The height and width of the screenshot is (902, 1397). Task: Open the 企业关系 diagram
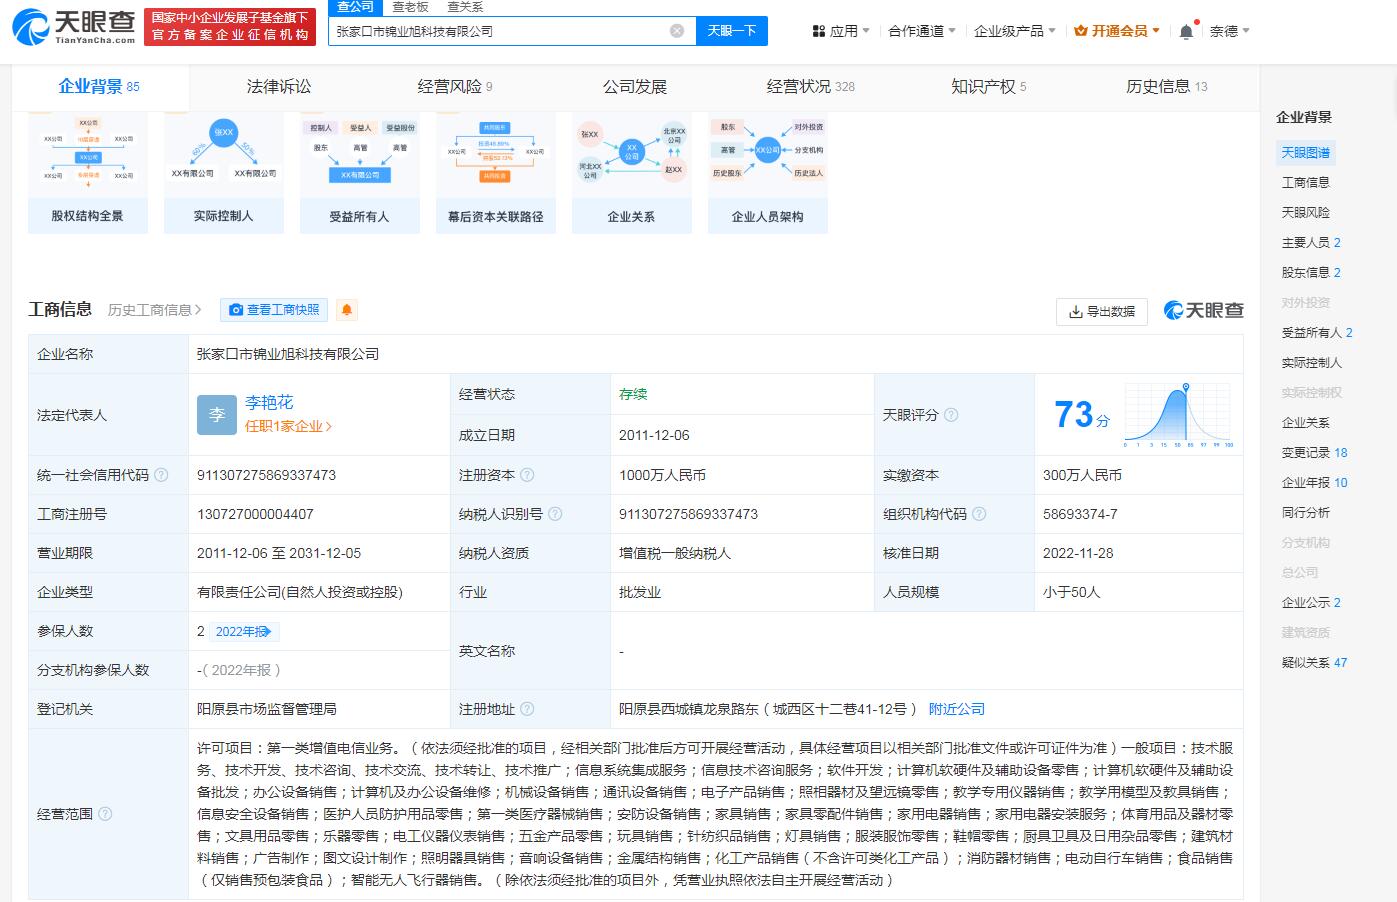[x=632, y=173]
